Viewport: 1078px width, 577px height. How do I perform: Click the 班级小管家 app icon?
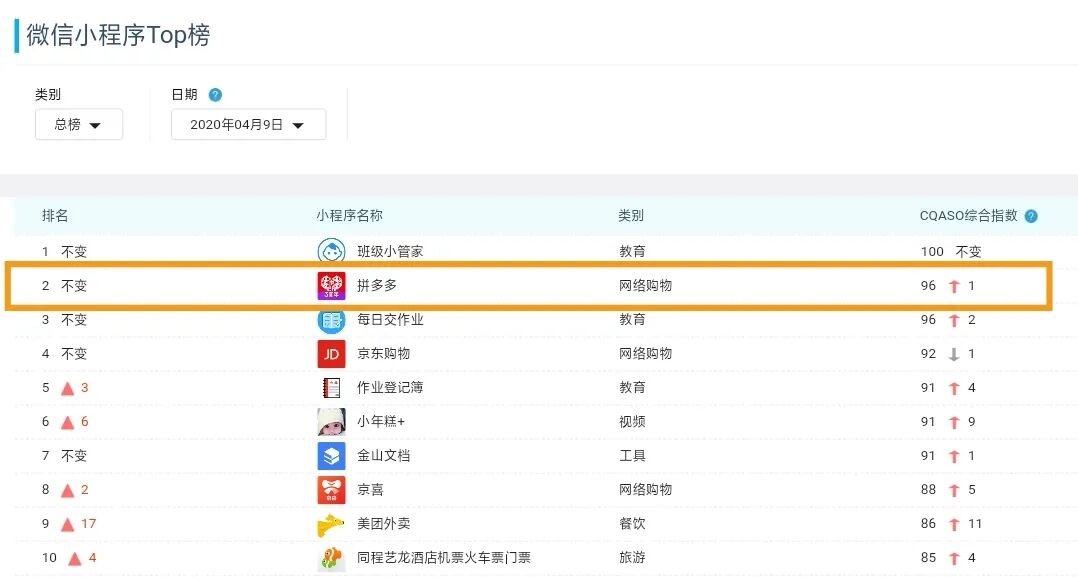pyautogui.click(x=331, y=251)
